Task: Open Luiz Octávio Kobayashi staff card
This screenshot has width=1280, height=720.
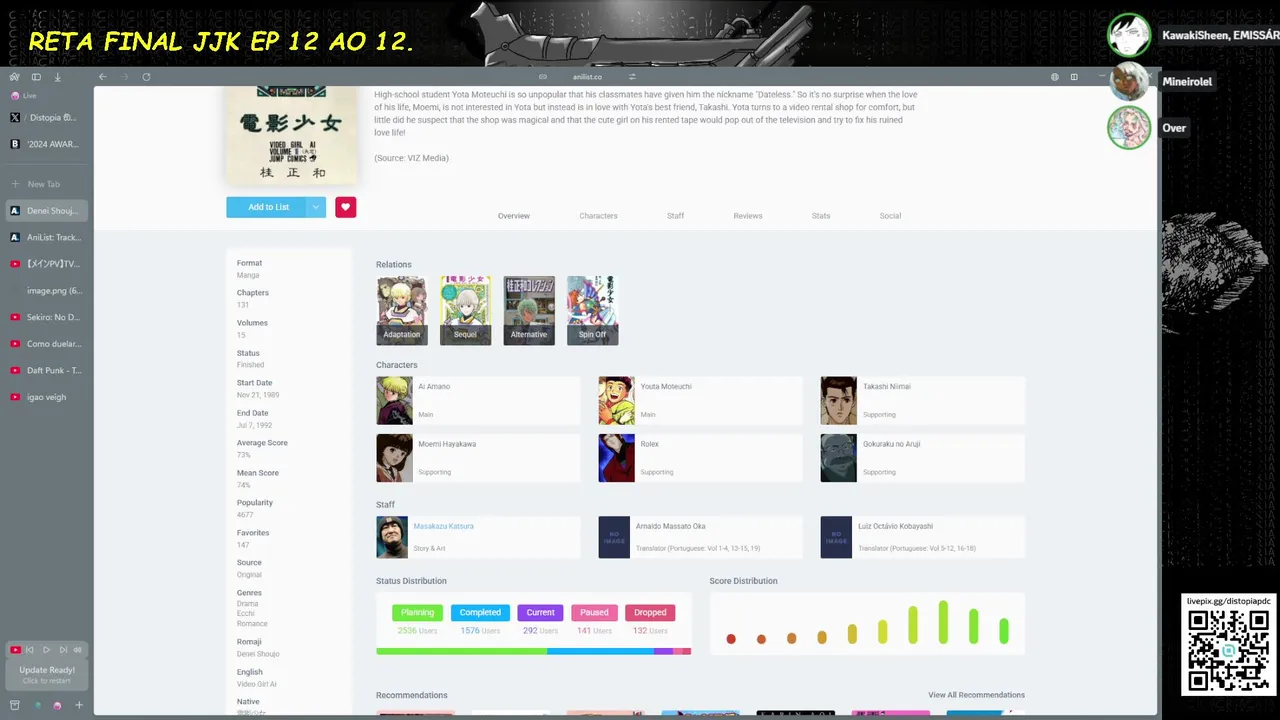Action: (x=922, y=537)
